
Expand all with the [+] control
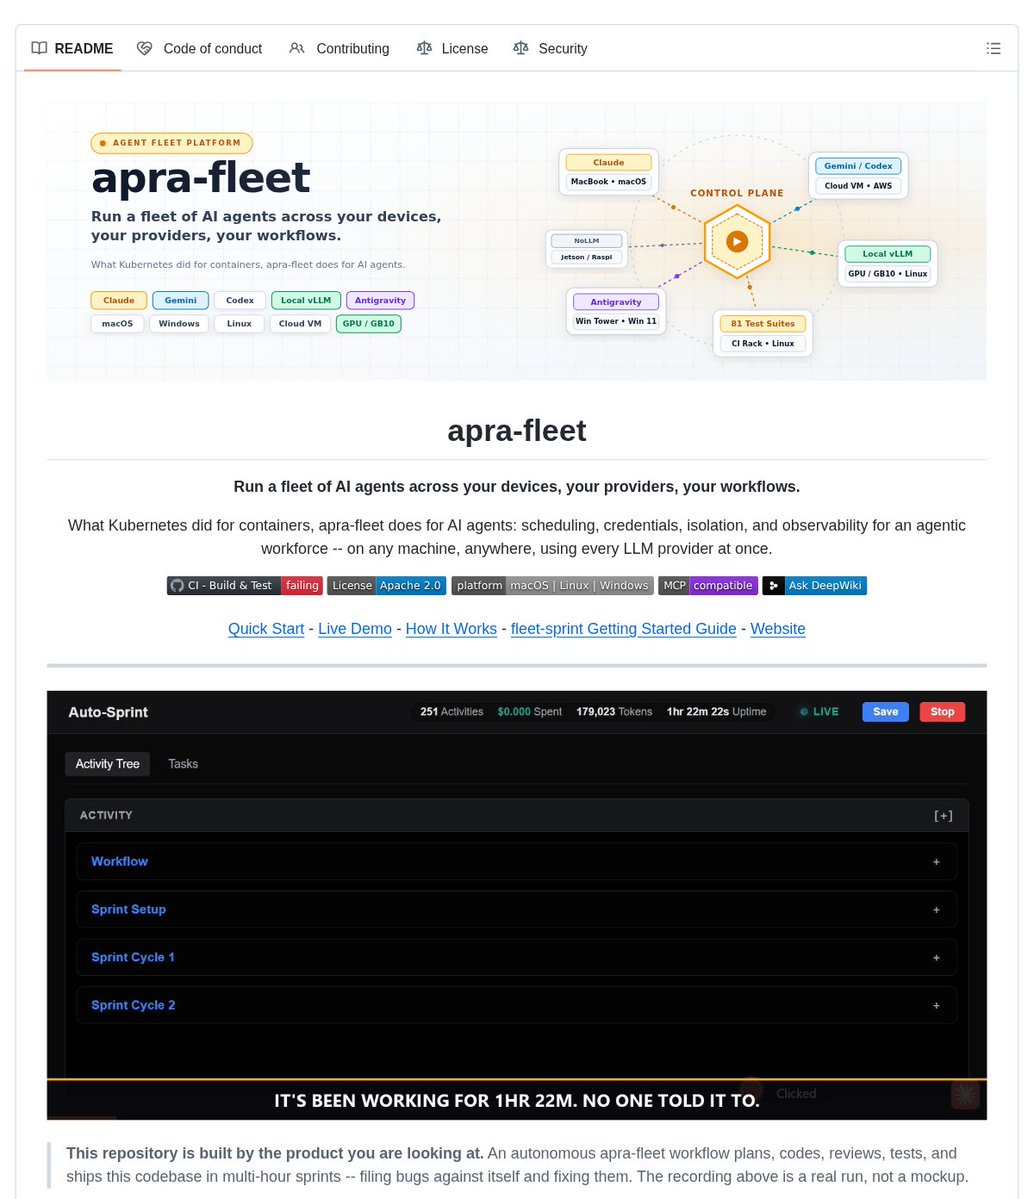(x=943, y=816)
